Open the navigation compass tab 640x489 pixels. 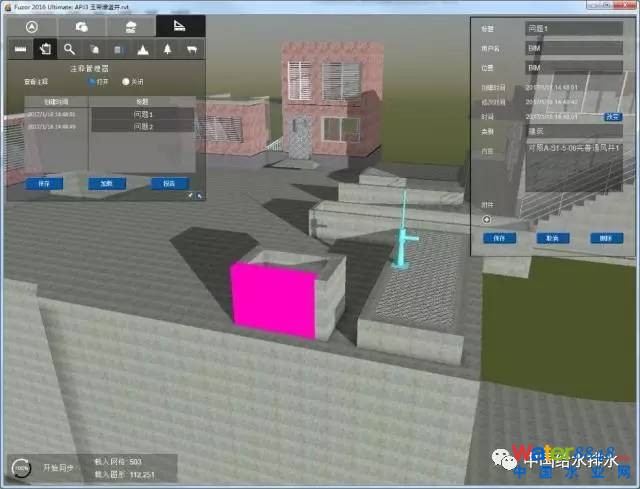(x=31, y=25)
